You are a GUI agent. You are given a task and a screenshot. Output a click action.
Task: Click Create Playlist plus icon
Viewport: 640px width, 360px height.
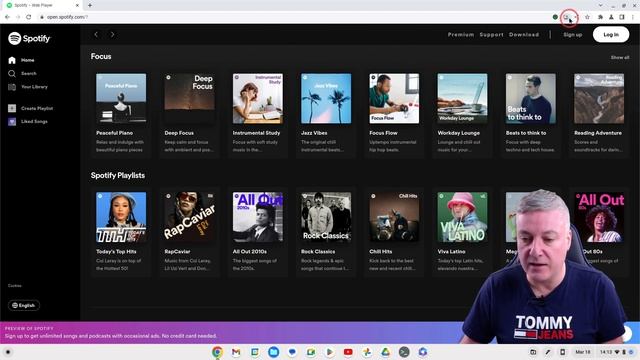point(12,108)
